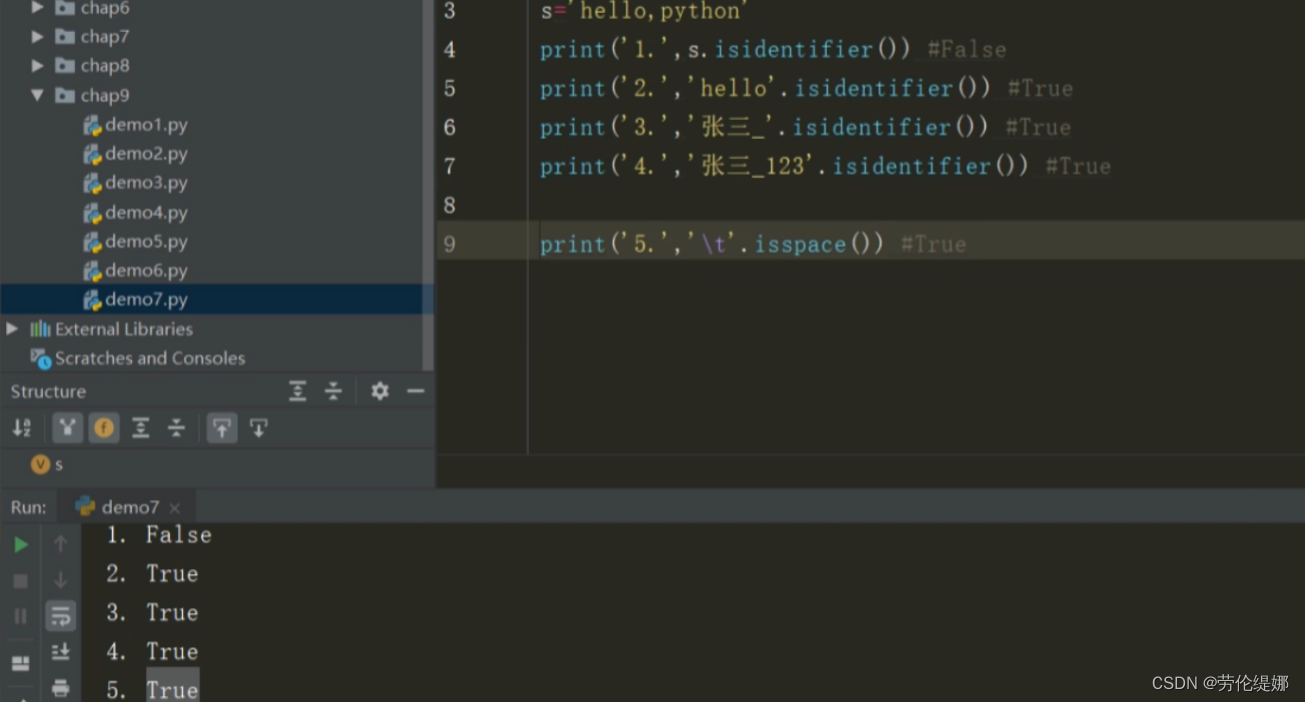The image size is (1305, 702).
Task: Click the #False comment on line 4
Action: click(x=967, y=49)
